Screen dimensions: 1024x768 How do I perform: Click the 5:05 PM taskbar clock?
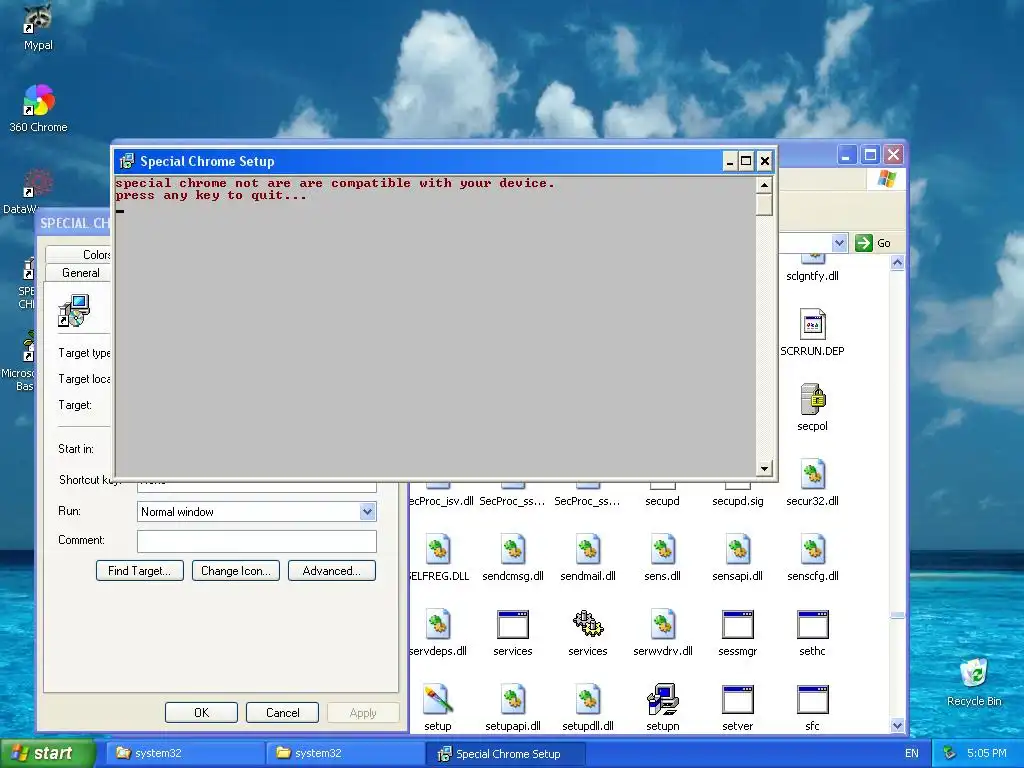tap(986, 753)
